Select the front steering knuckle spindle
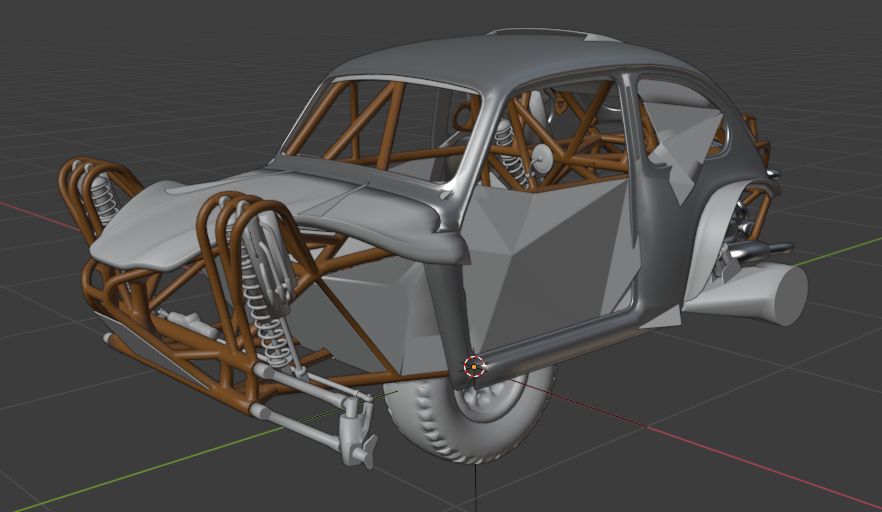Screen dimensions: 882x512 [357, 432]
